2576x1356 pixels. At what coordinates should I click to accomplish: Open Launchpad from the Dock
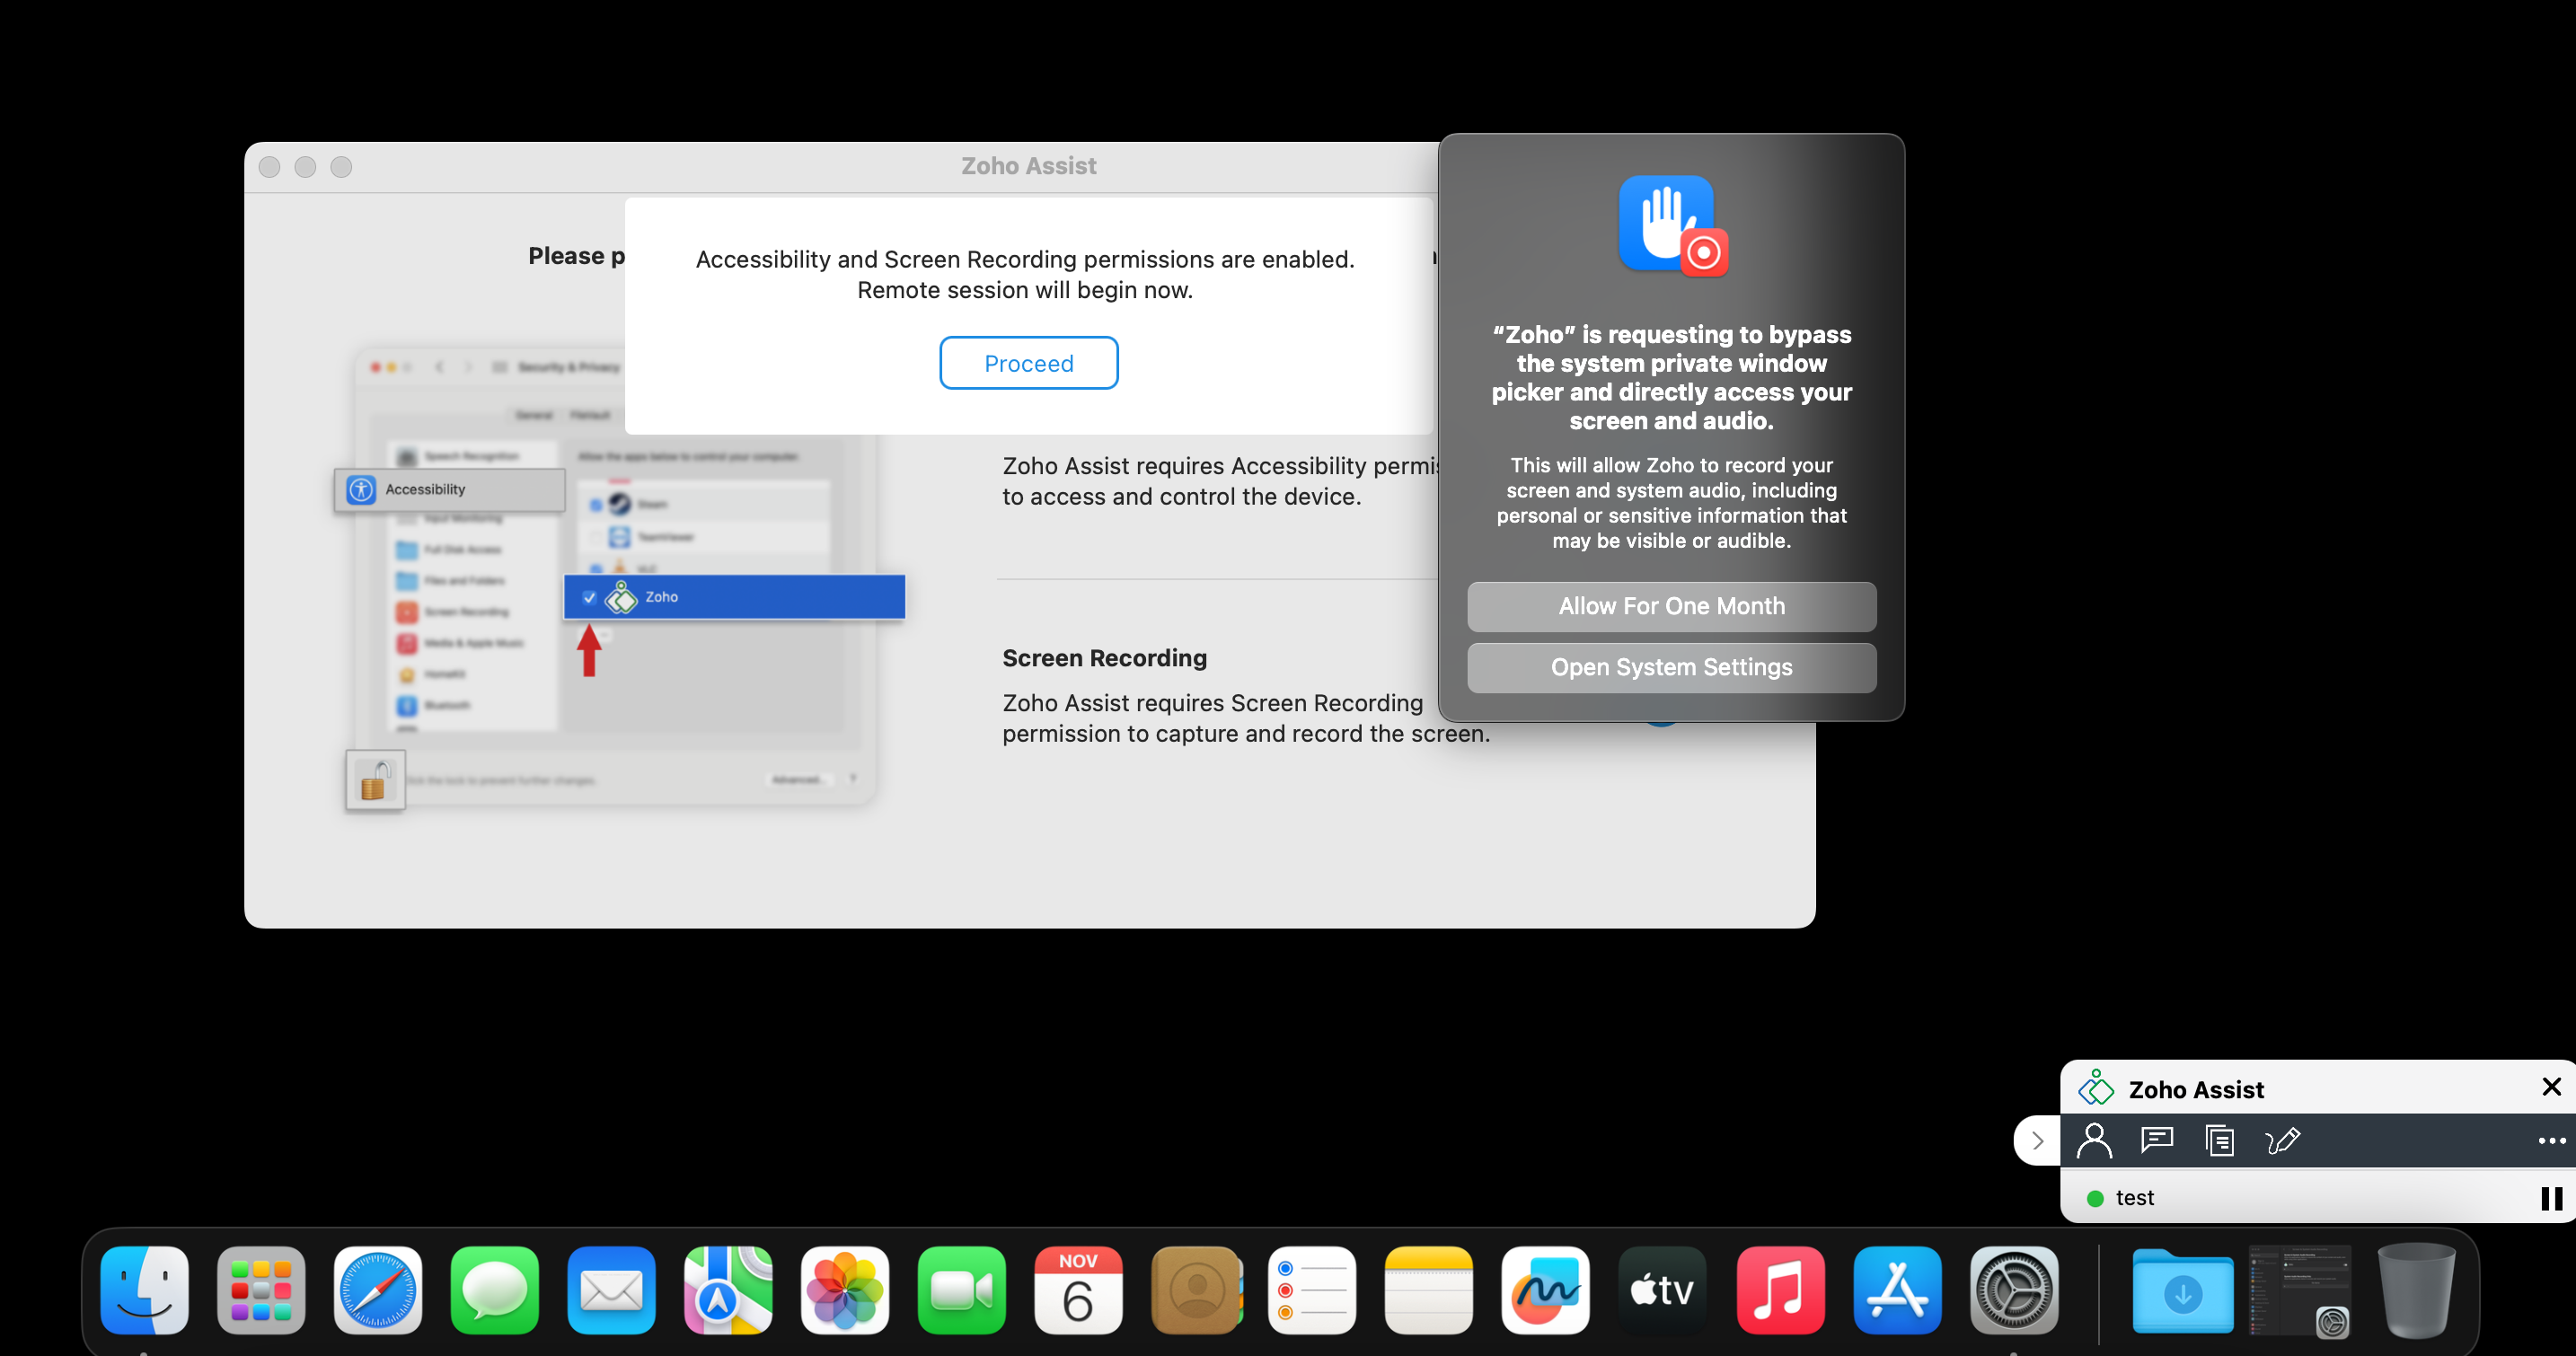tap(261, 1290)
